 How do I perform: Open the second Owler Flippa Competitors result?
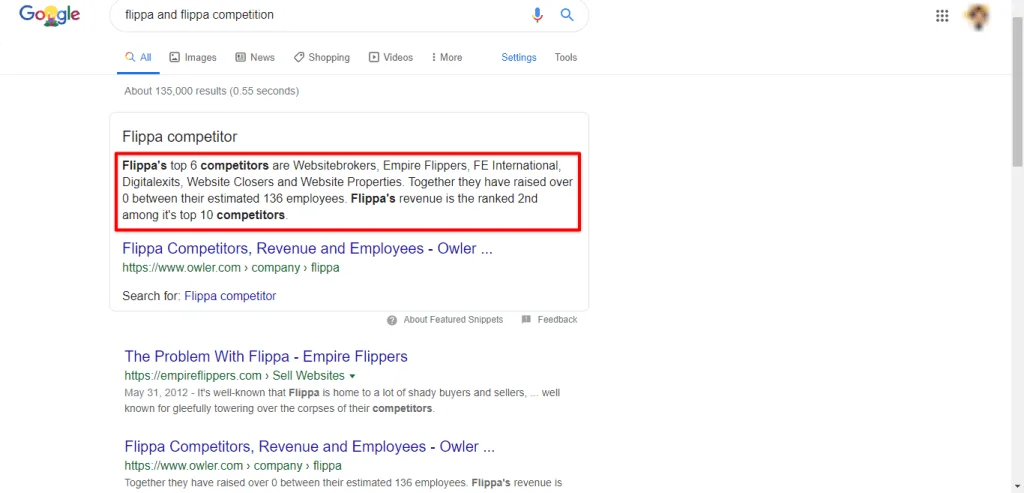[x=310, y=447]
